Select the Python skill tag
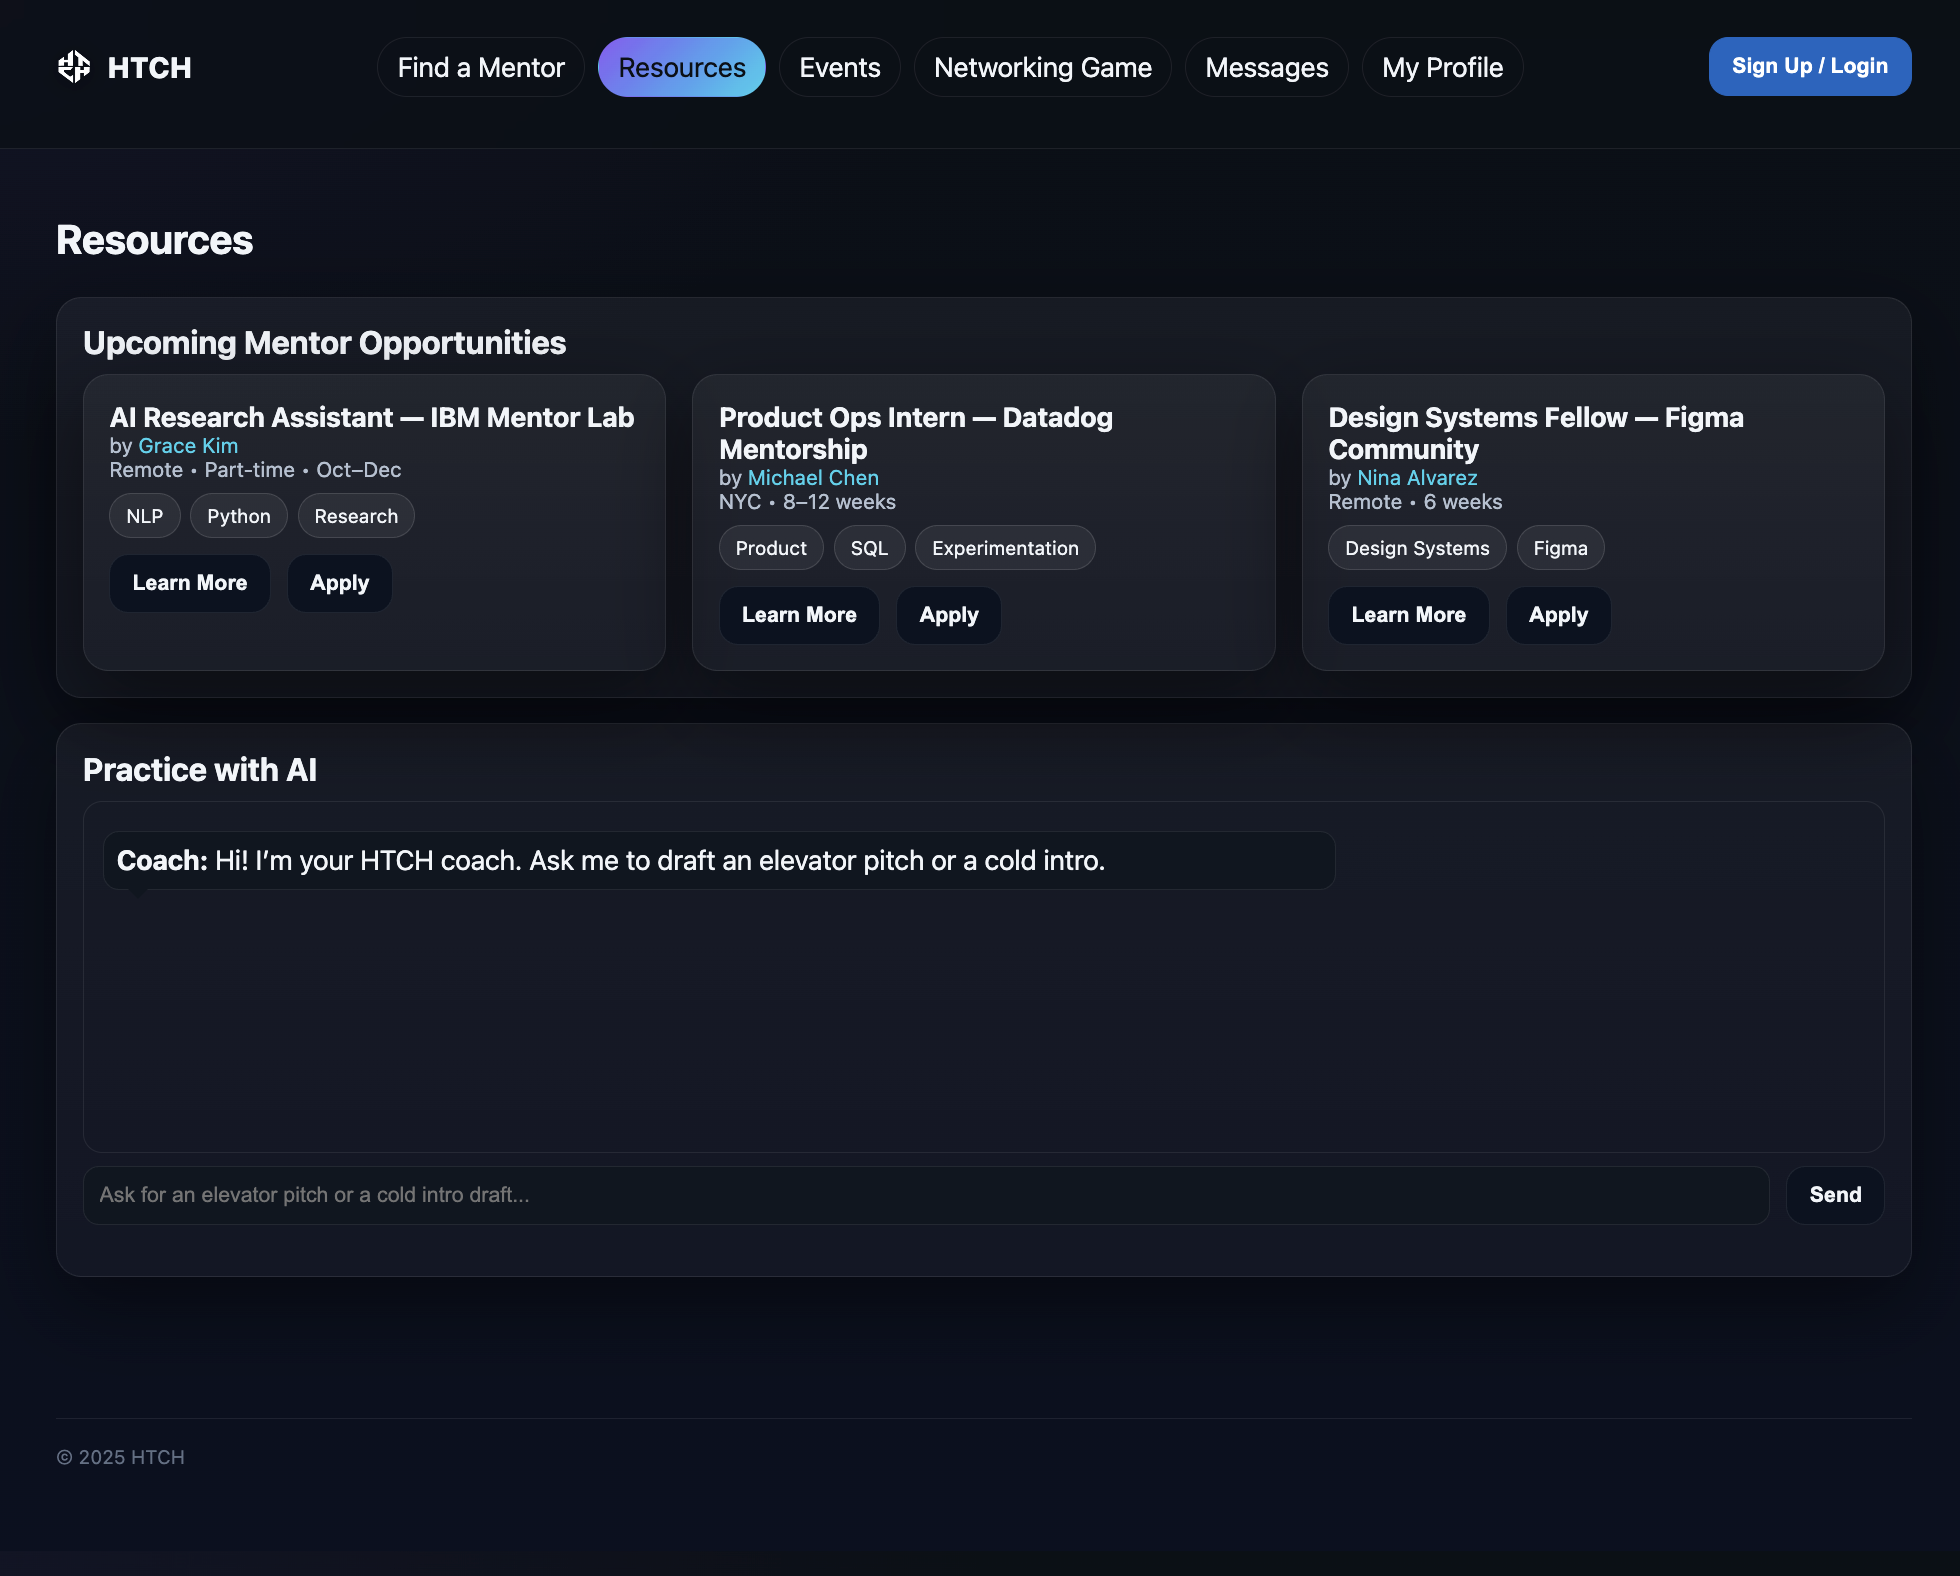 coord(238,516)
